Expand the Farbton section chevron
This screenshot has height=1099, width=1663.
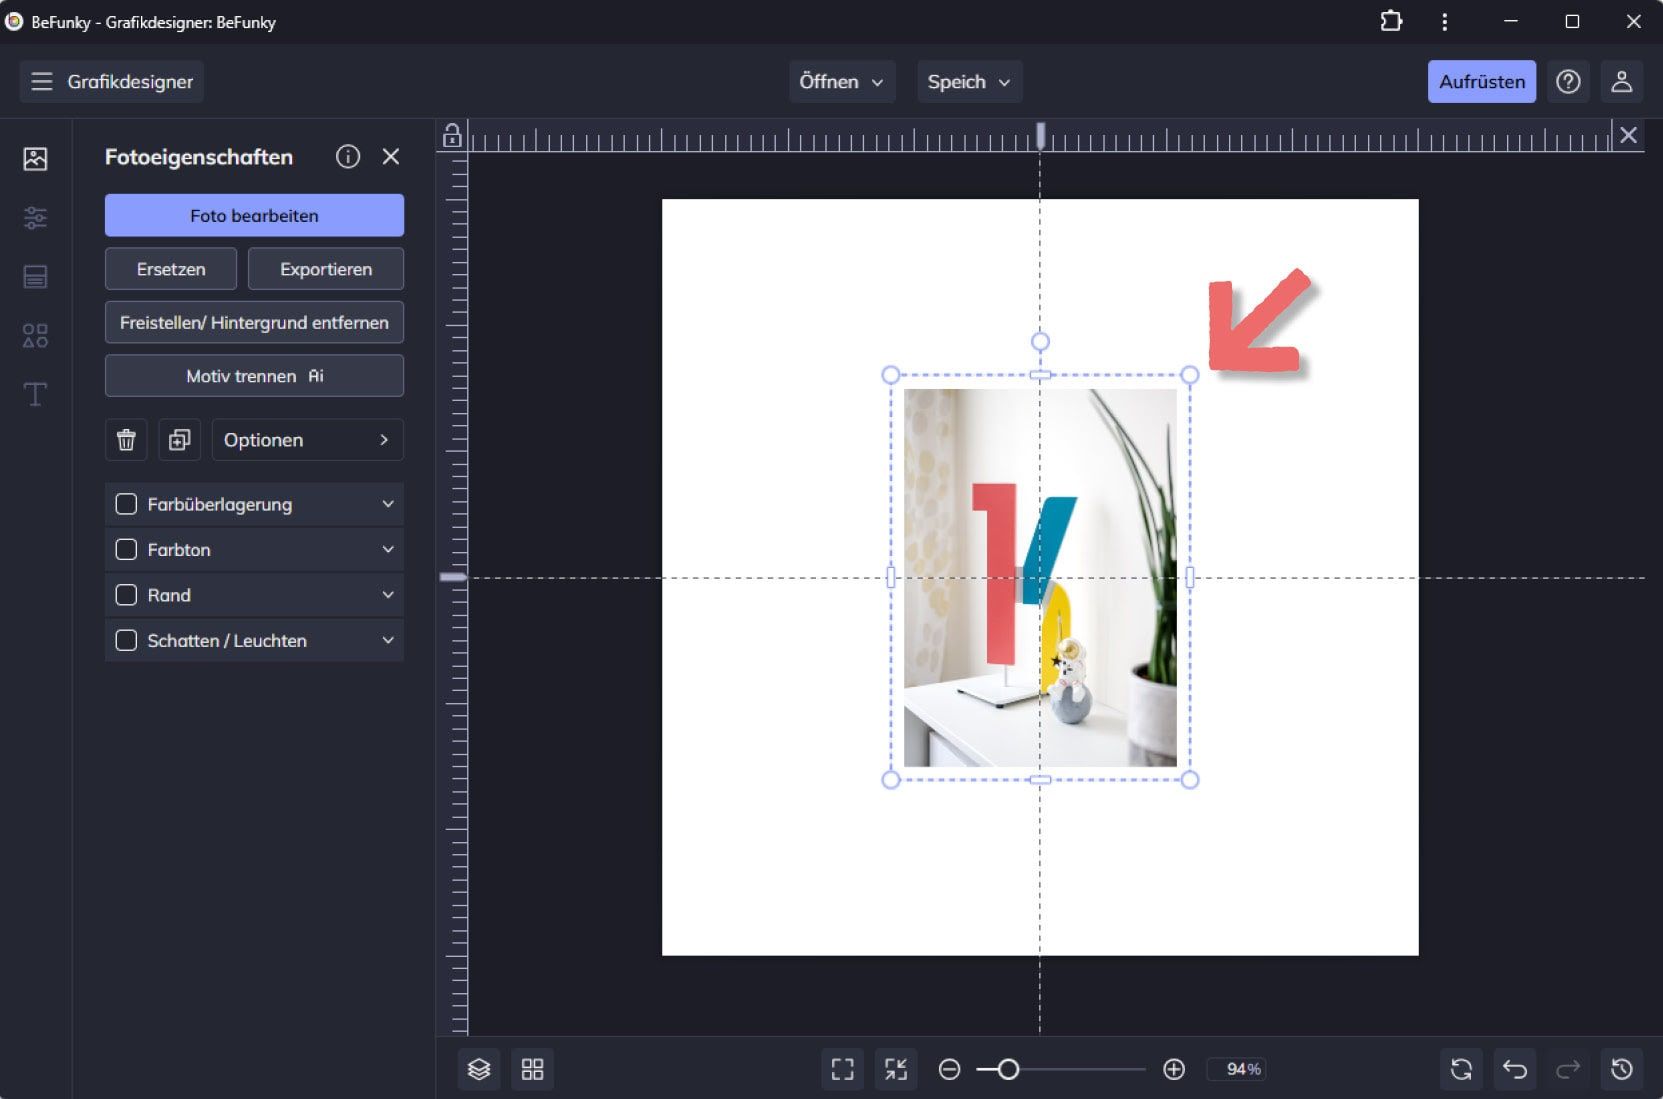tap(388, 549)
